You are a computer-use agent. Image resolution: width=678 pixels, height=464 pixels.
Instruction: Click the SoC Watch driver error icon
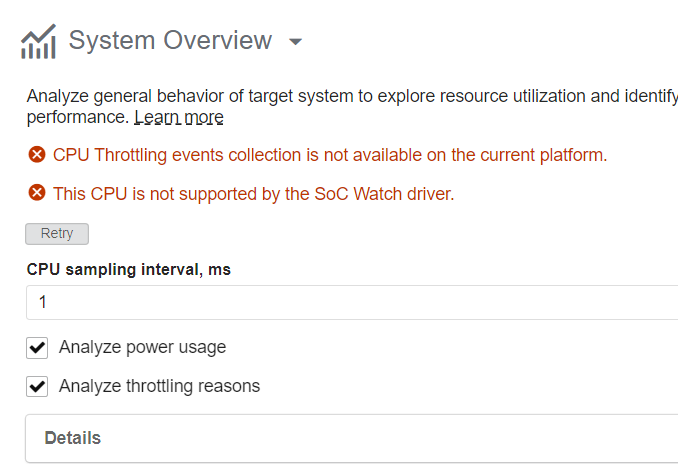(37, 193)
